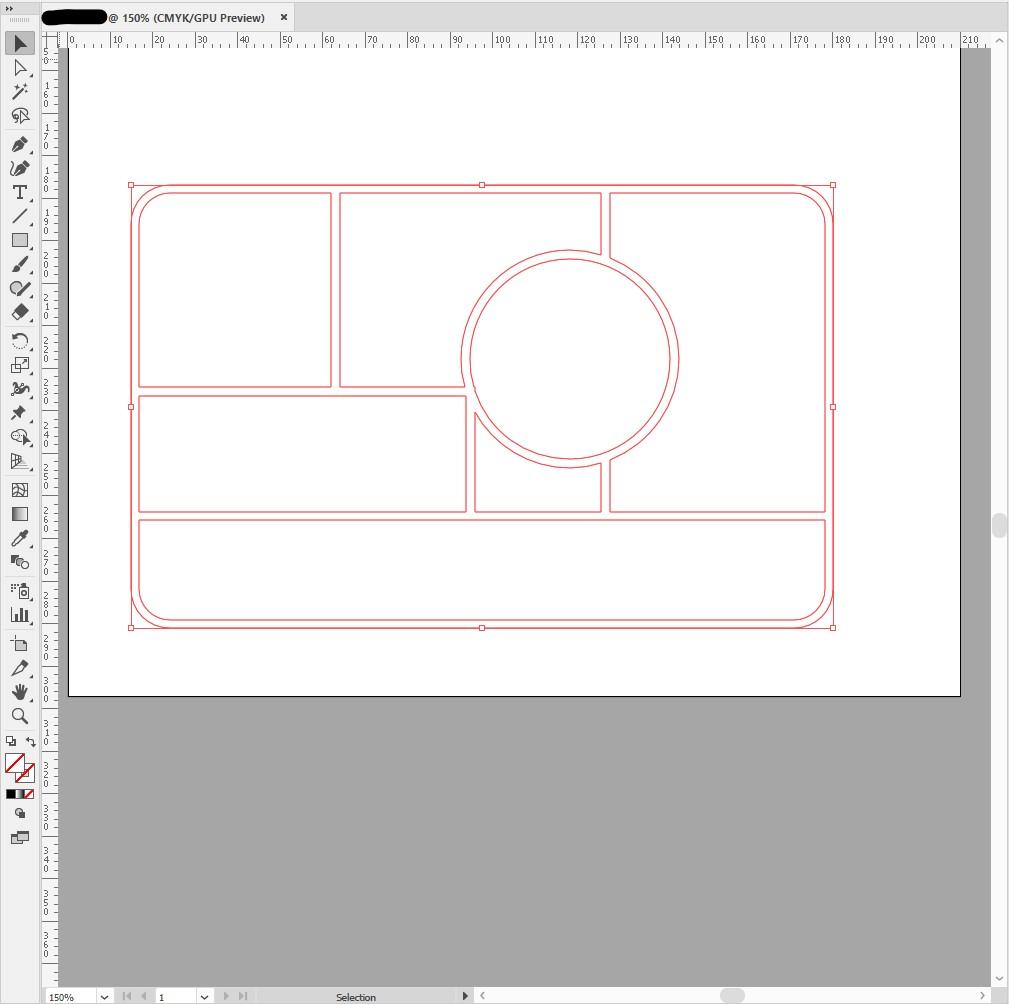The width and height of the screenshot is (1009, 1004).
Task: Click the horizontal scrollbar thumb
Action: click(732, 996)
